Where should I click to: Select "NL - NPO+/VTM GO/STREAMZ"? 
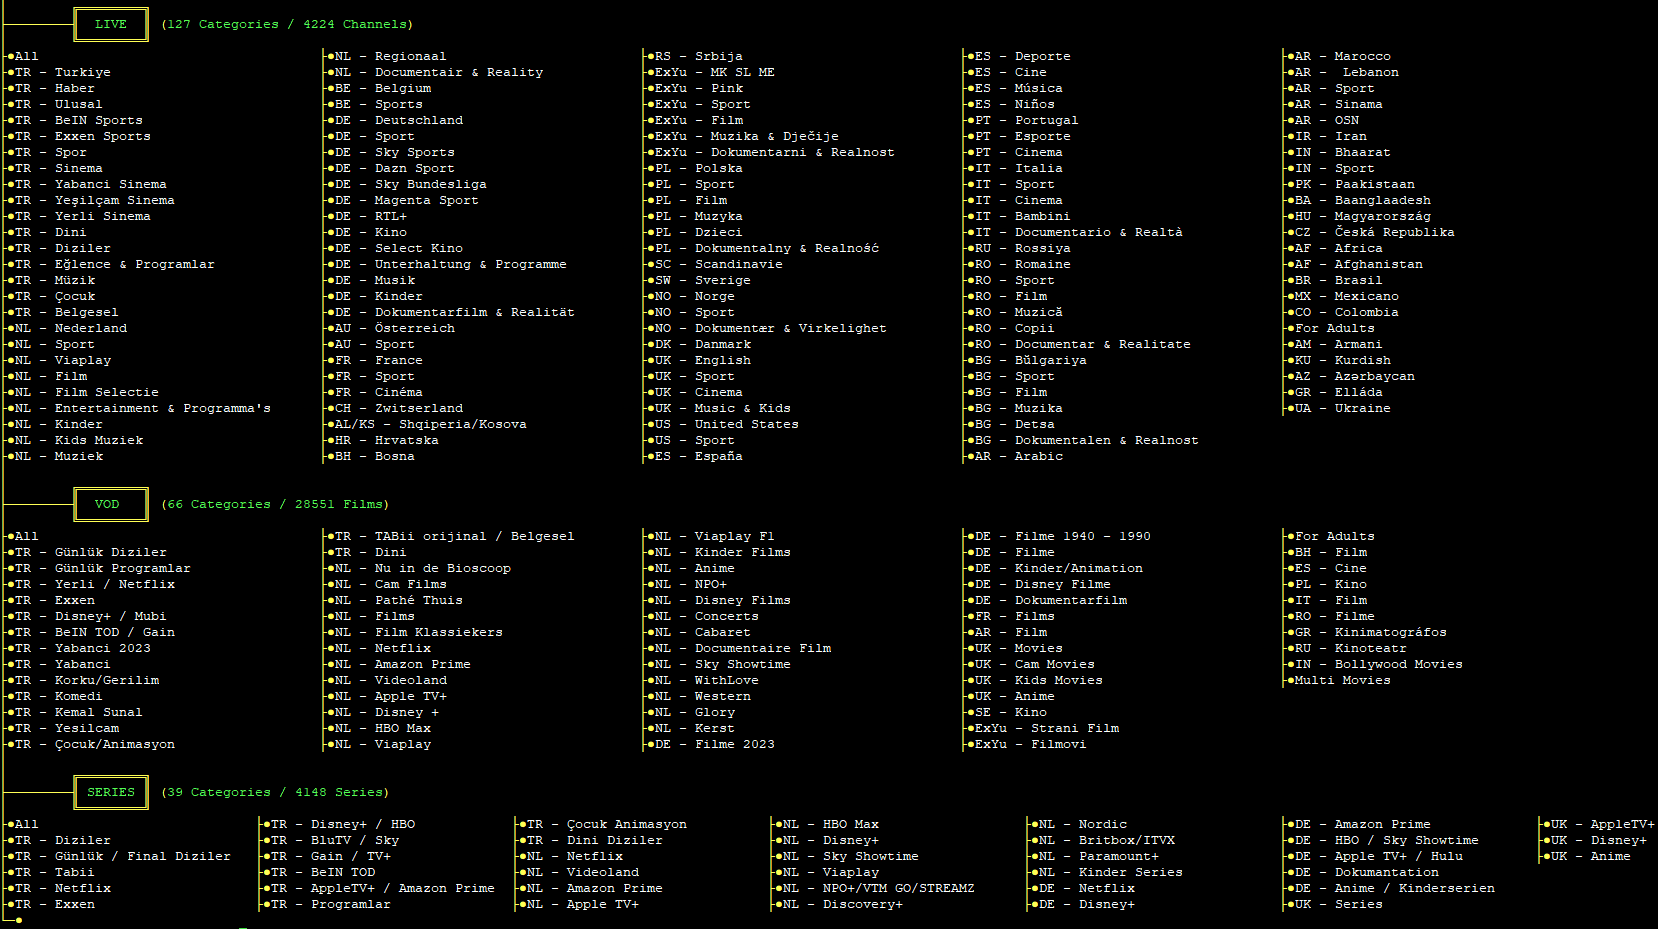point(879,888)
